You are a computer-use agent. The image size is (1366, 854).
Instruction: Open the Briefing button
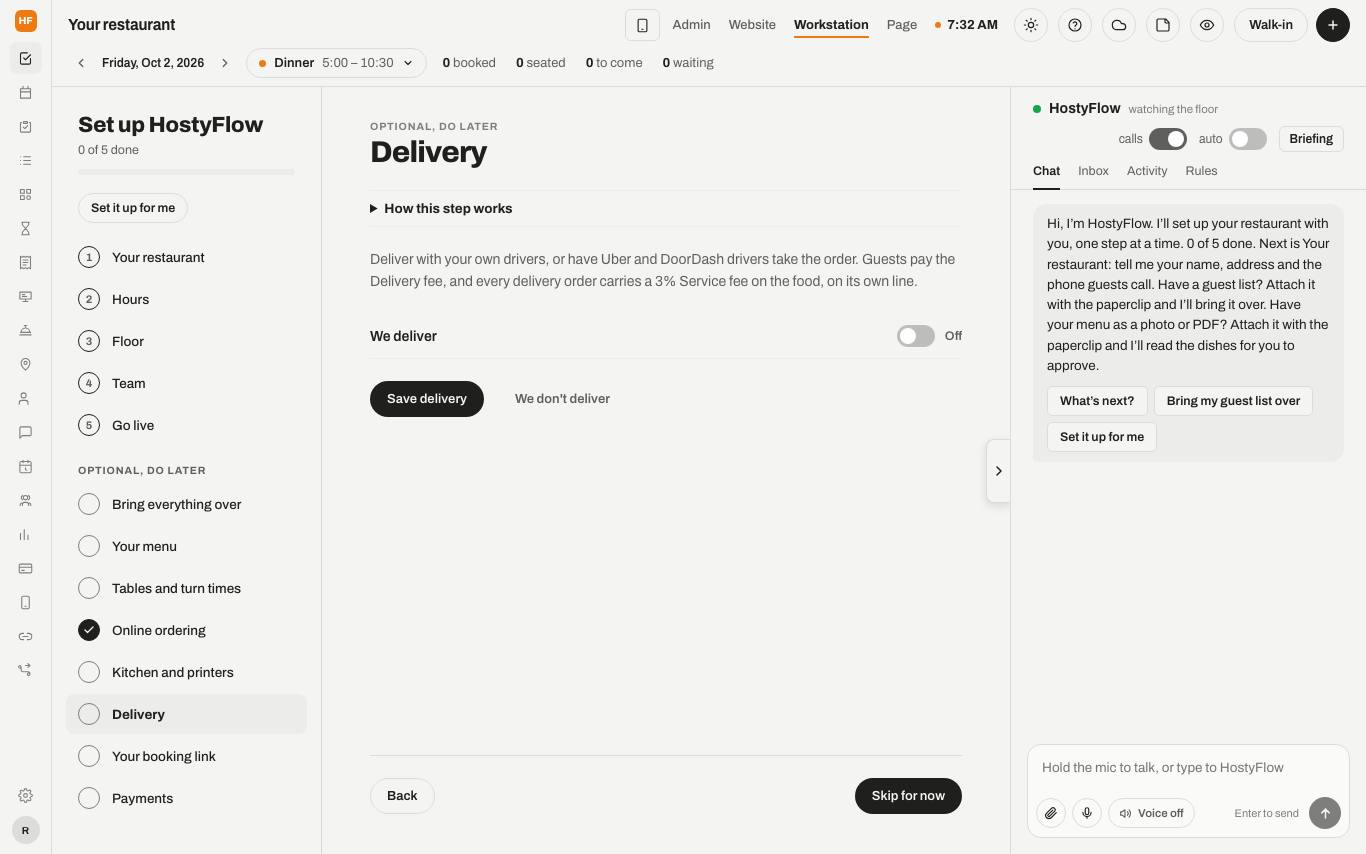(x=1311, y=139)
